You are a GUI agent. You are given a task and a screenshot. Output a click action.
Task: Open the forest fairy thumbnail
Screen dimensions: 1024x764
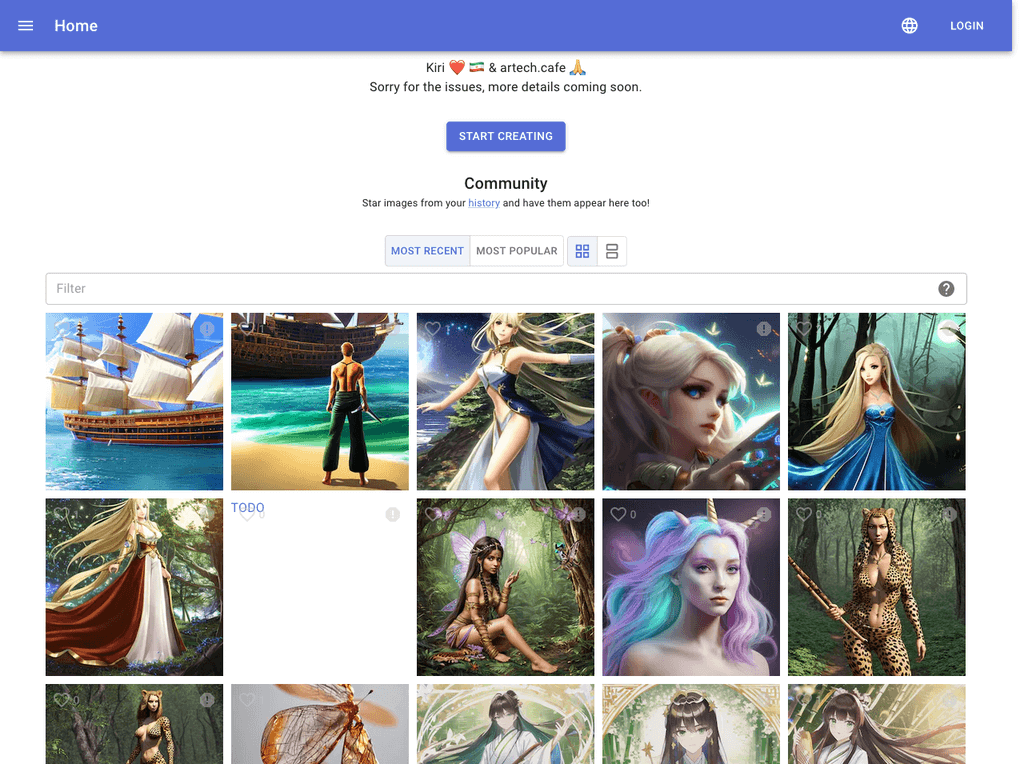coord(505,587)
